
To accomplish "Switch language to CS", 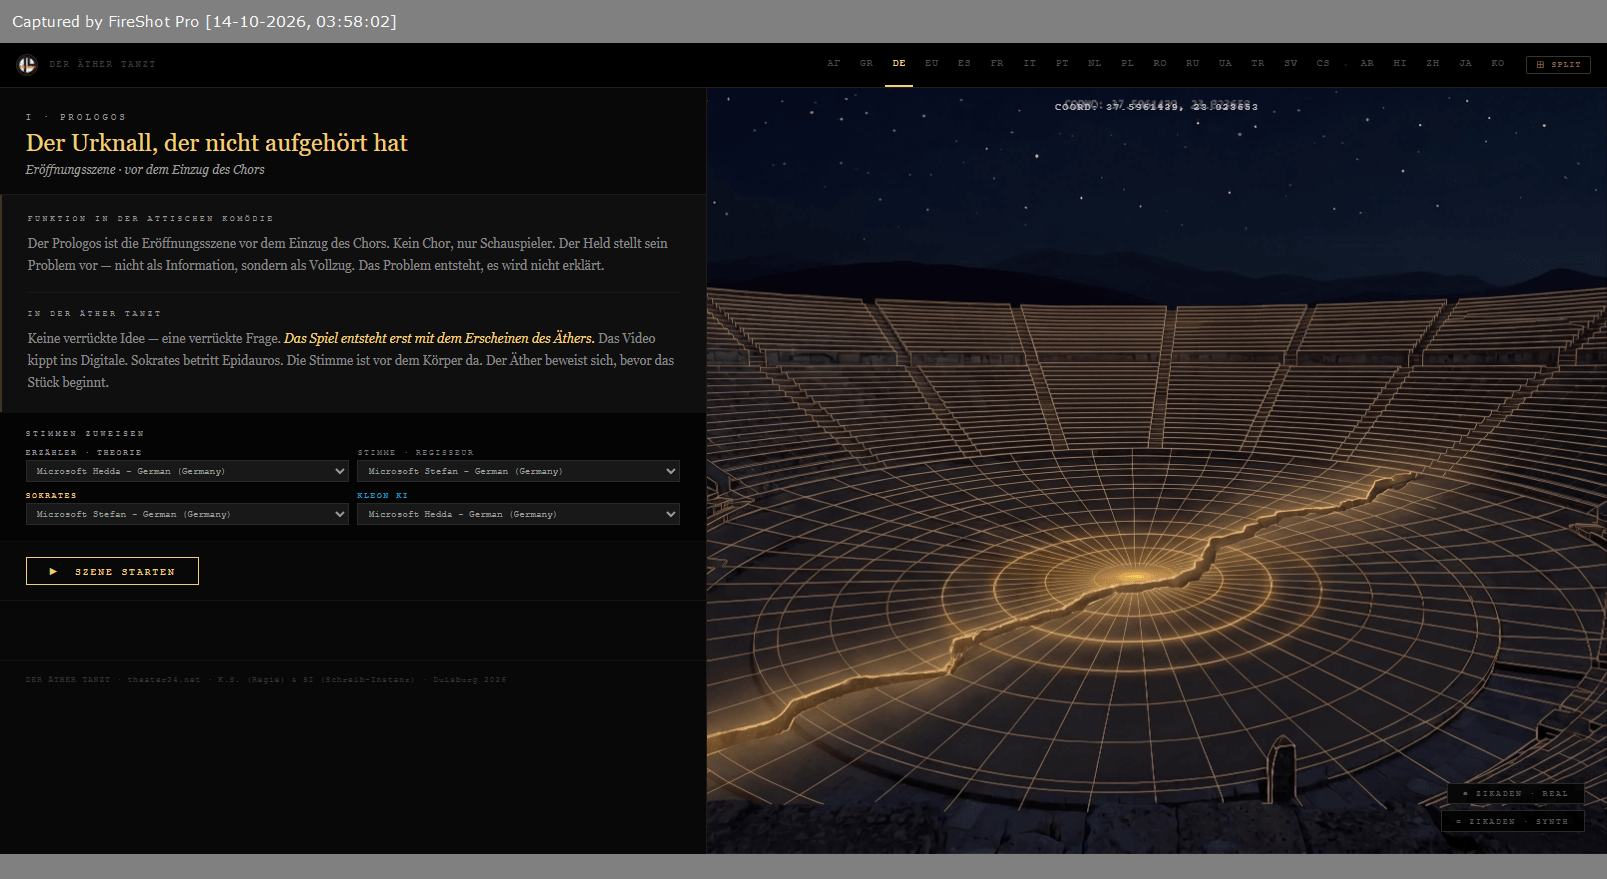I will (1323, 63).
